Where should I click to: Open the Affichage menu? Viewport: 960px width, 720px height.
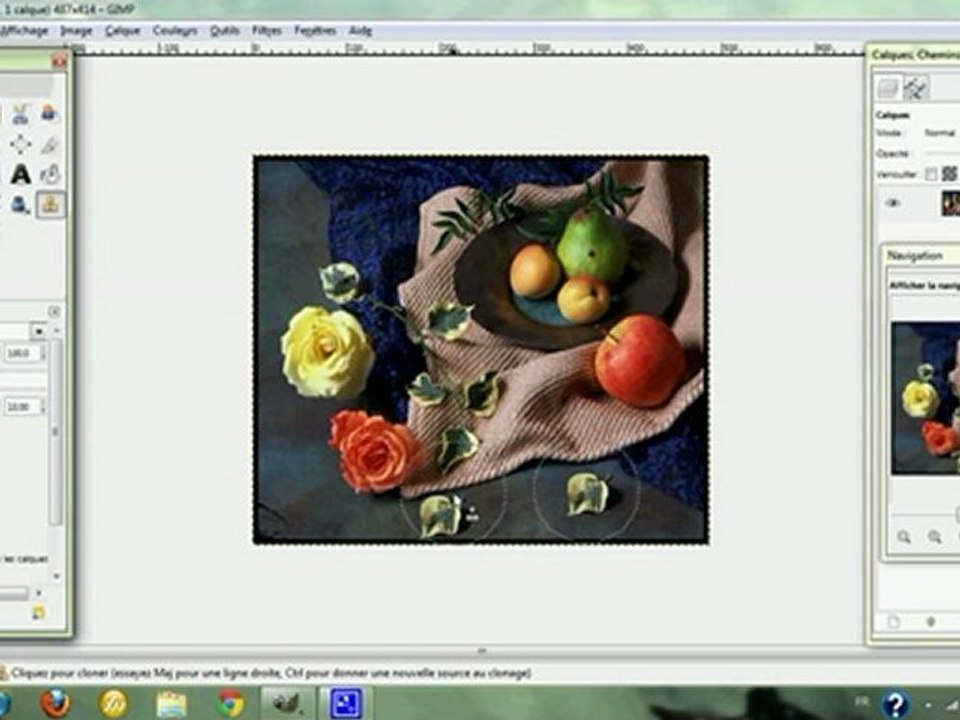point(23,30)
